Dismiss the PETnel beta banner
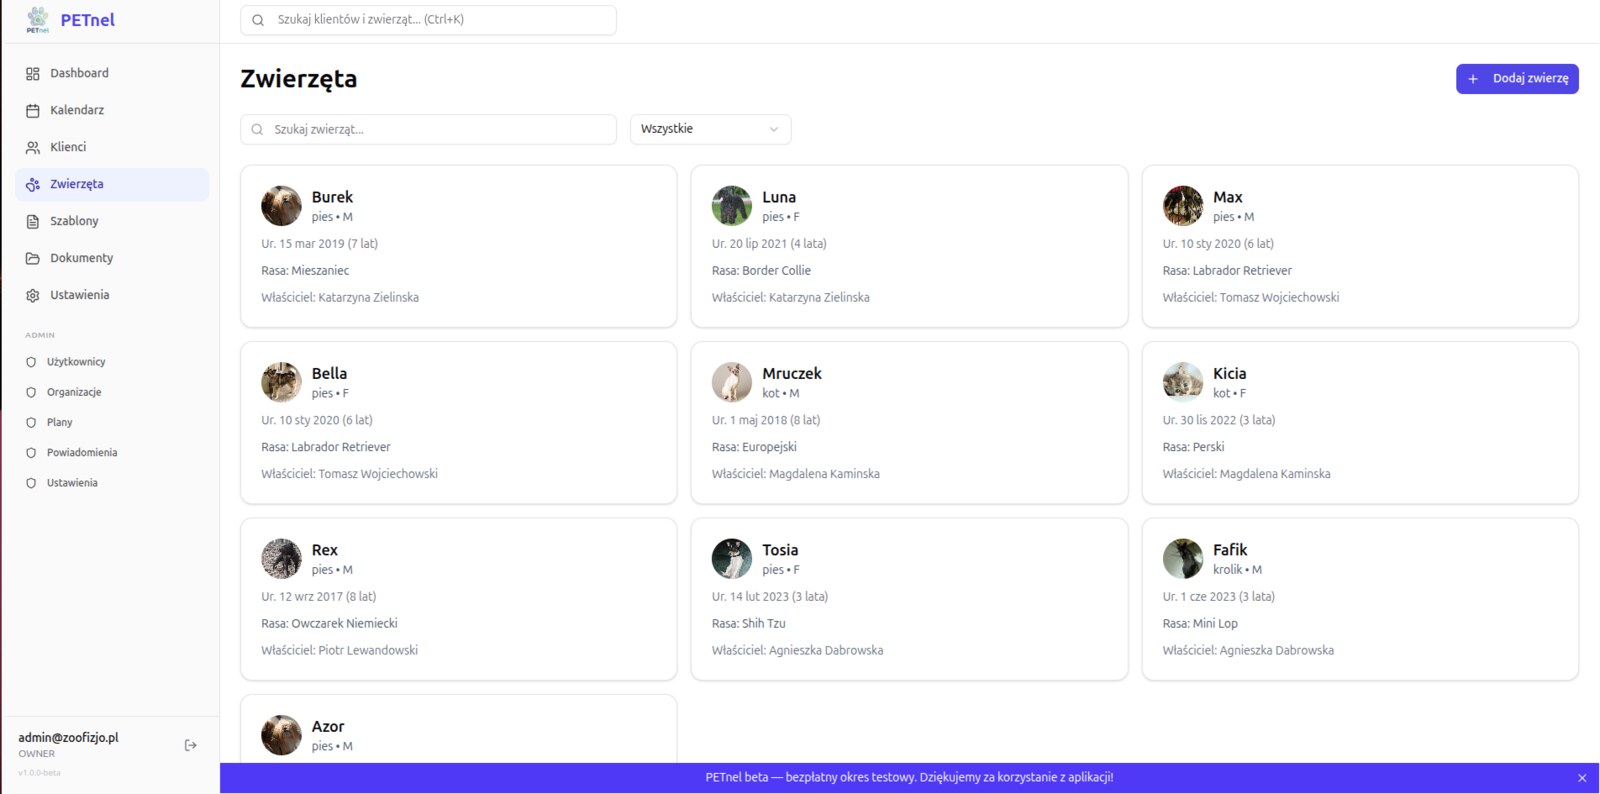Viewport: 1600px width, 794px height. pos(1582,778)
